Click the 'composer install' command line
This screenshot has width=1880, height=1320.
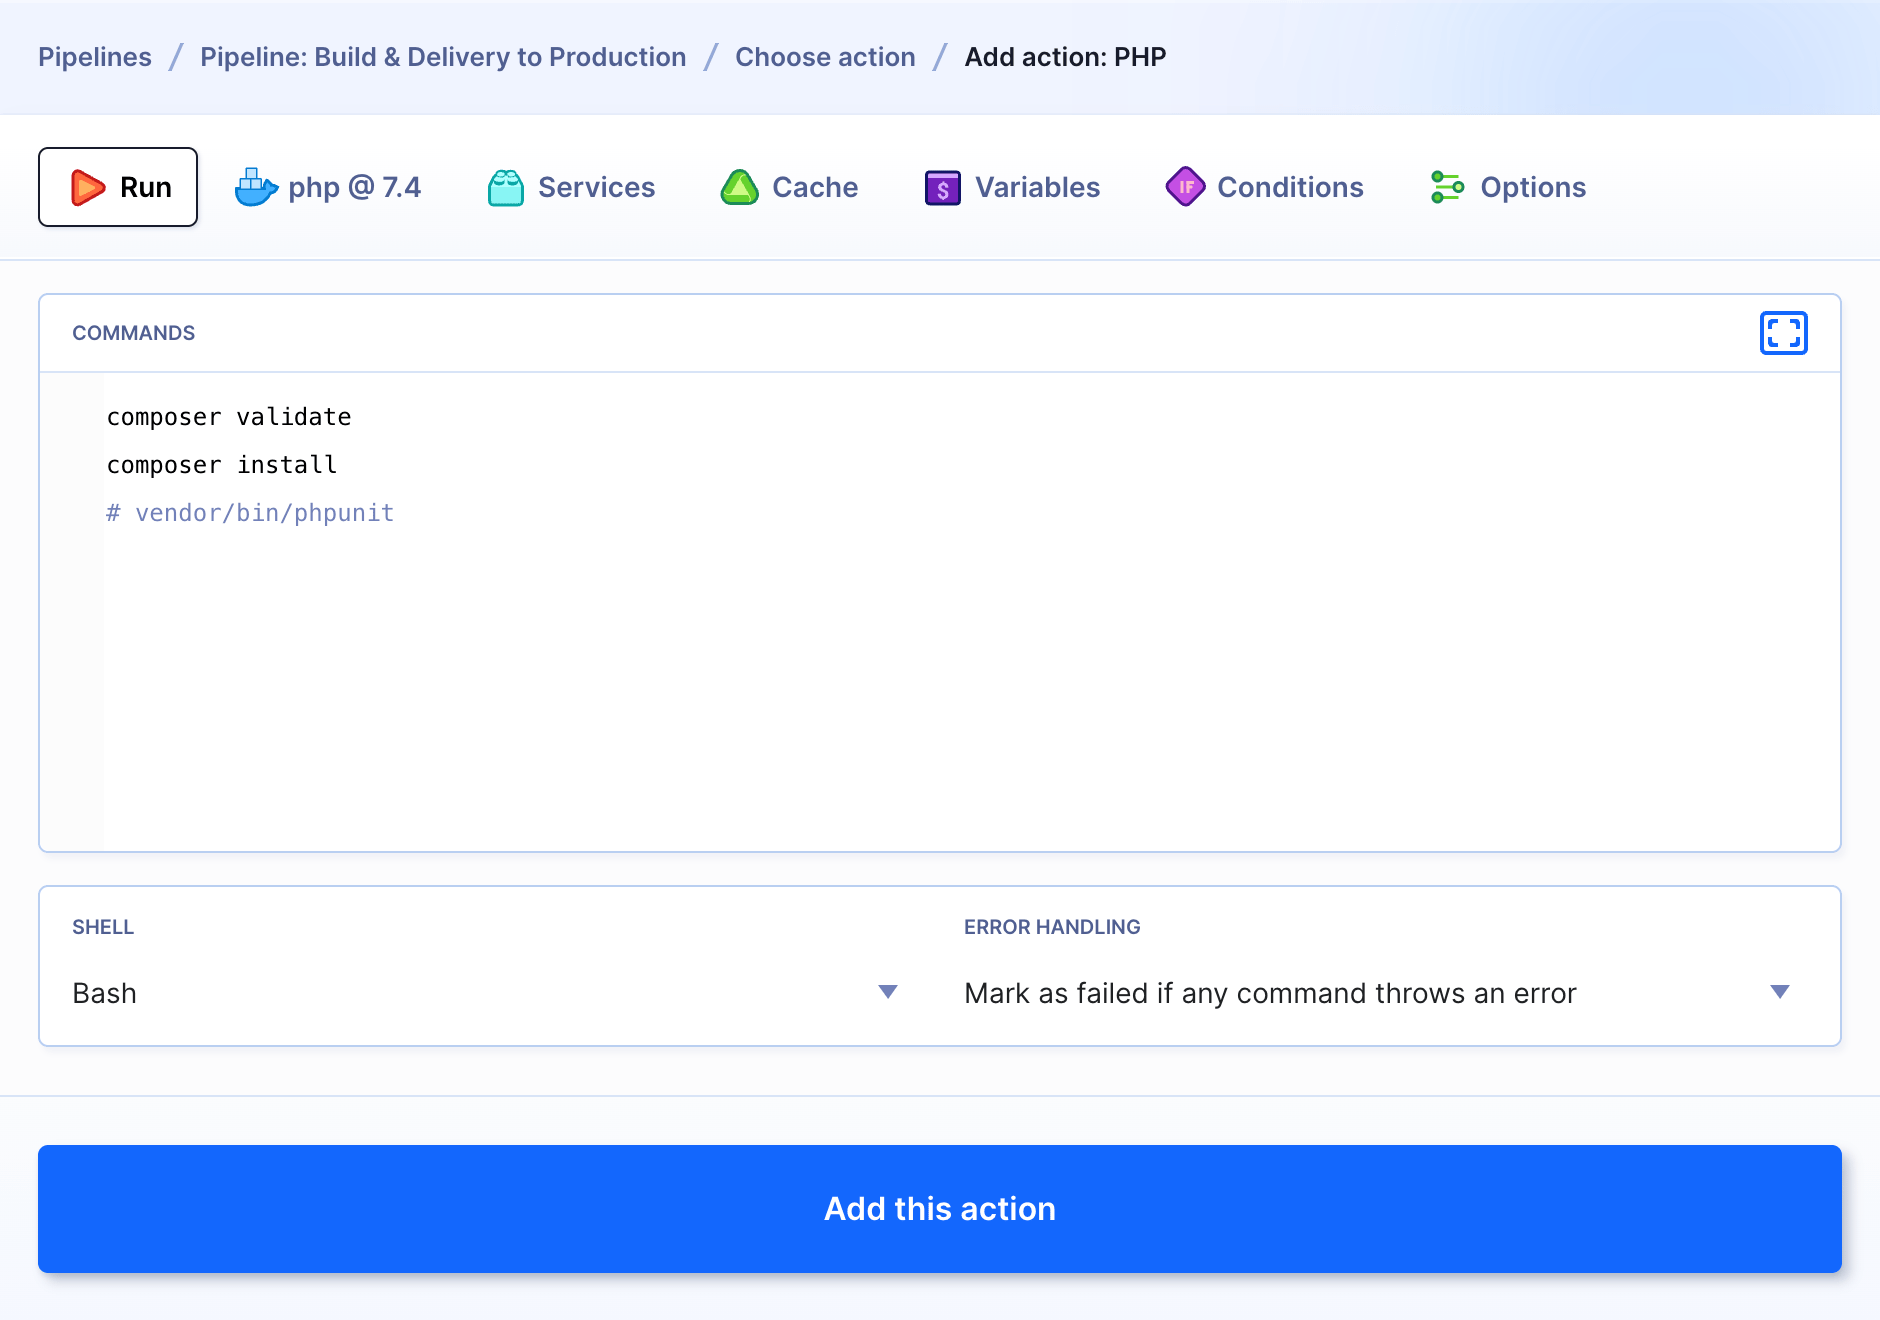point(222,465)
